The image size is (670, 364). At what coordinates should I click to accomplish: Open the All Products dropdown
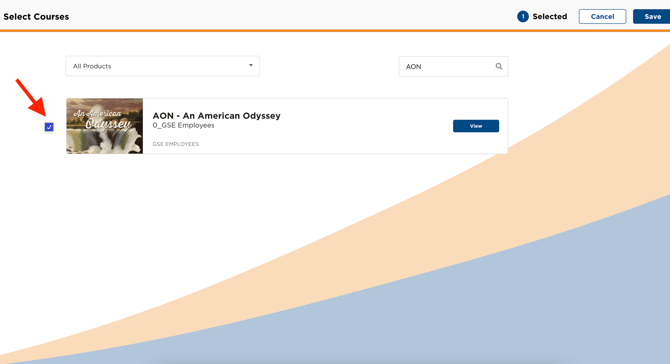coord(162,66)
